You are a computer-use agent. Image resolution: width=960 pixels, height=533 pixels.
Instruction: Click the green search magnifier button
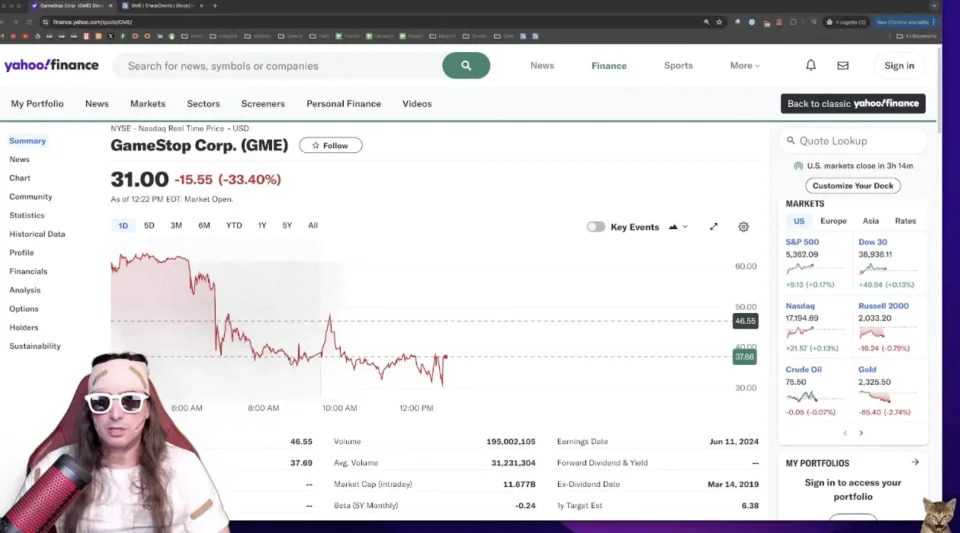click(466, 65)
